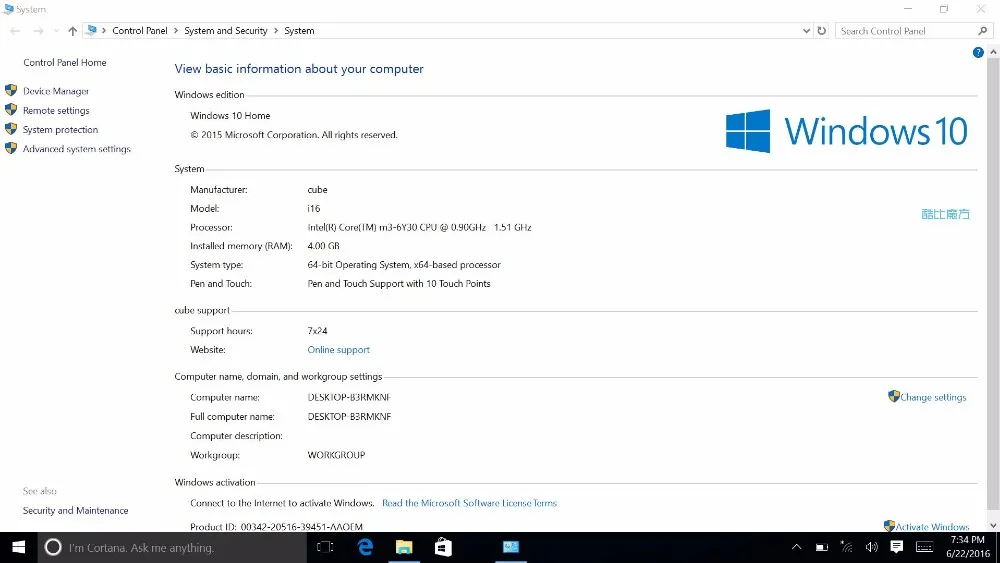The image size is (1000, 563).
Task: Click the Forward navigation arrow
Action: click(x=39, y=31)
